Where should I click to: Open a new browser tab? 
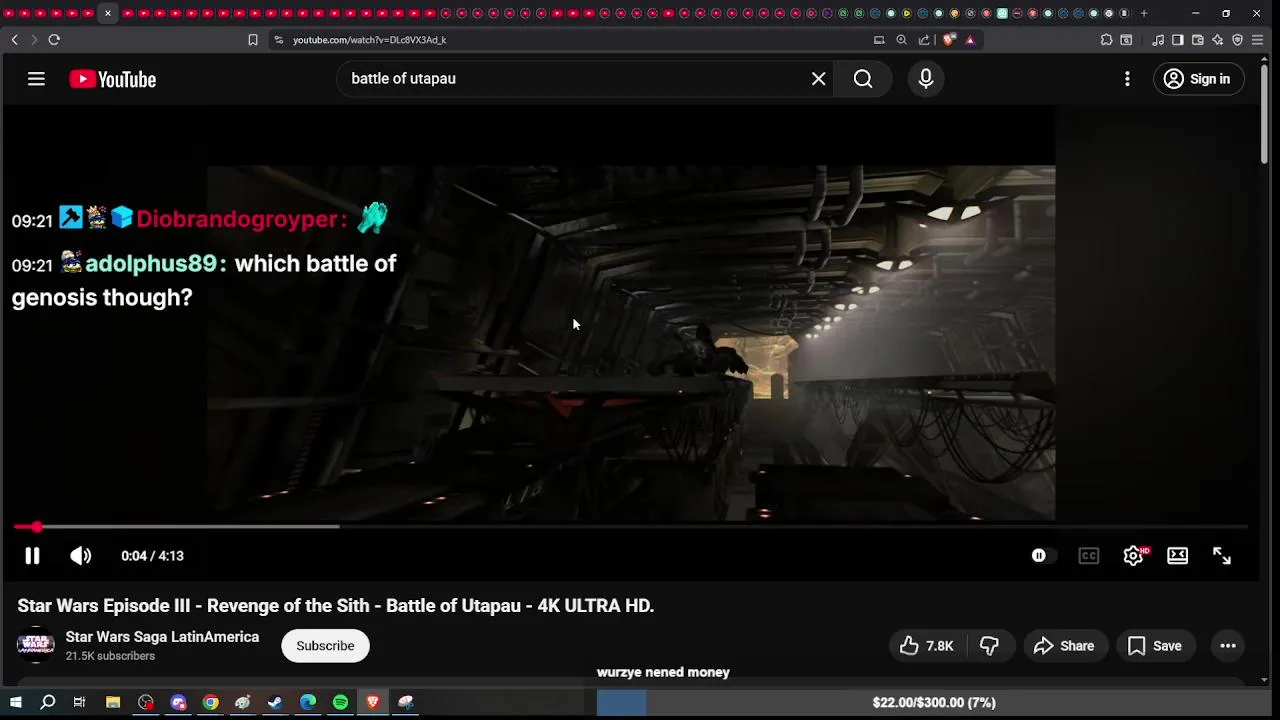click(x=1144, y=13)
